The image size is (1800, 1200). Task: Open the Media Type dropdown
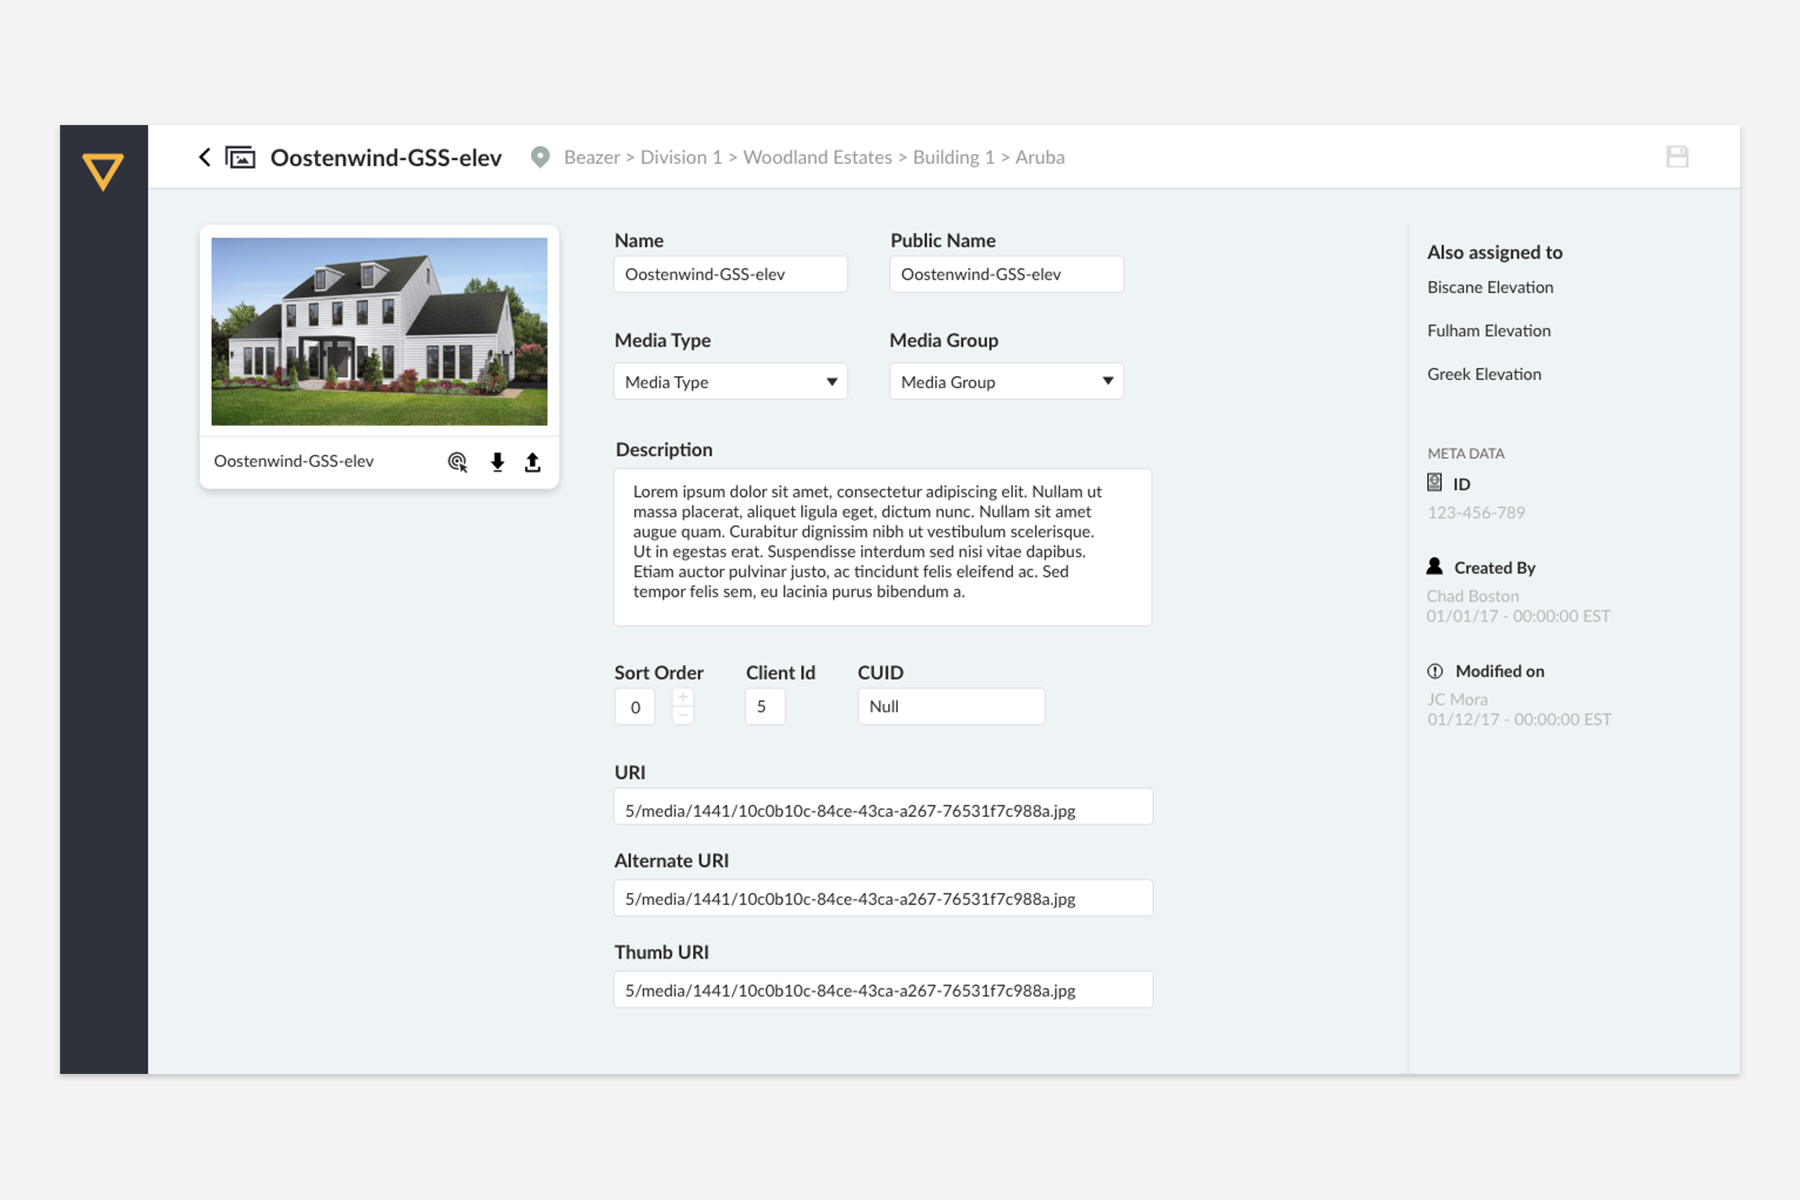pyautogui.click(x=731, y=381)
